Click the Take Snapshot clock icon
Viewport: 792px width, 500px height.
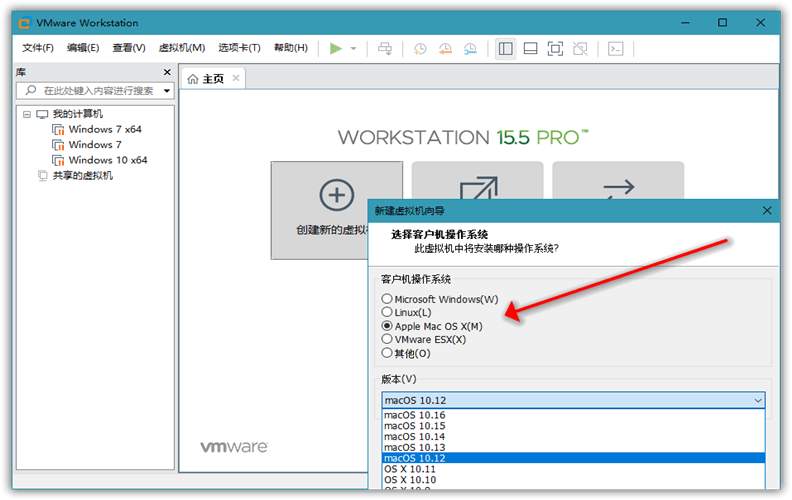[420, 48]
